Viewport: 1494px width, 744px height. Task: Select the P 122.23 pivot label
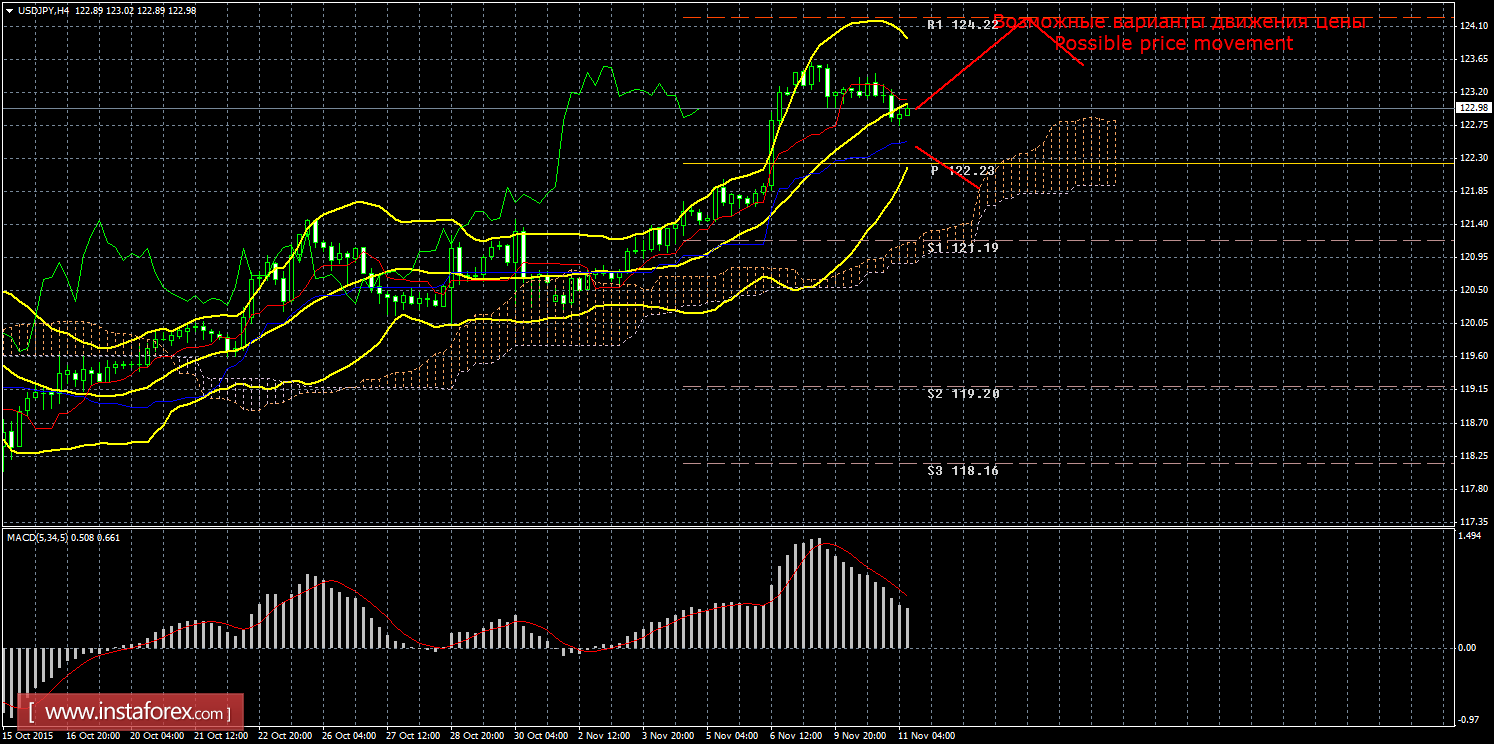pos(962,171)
